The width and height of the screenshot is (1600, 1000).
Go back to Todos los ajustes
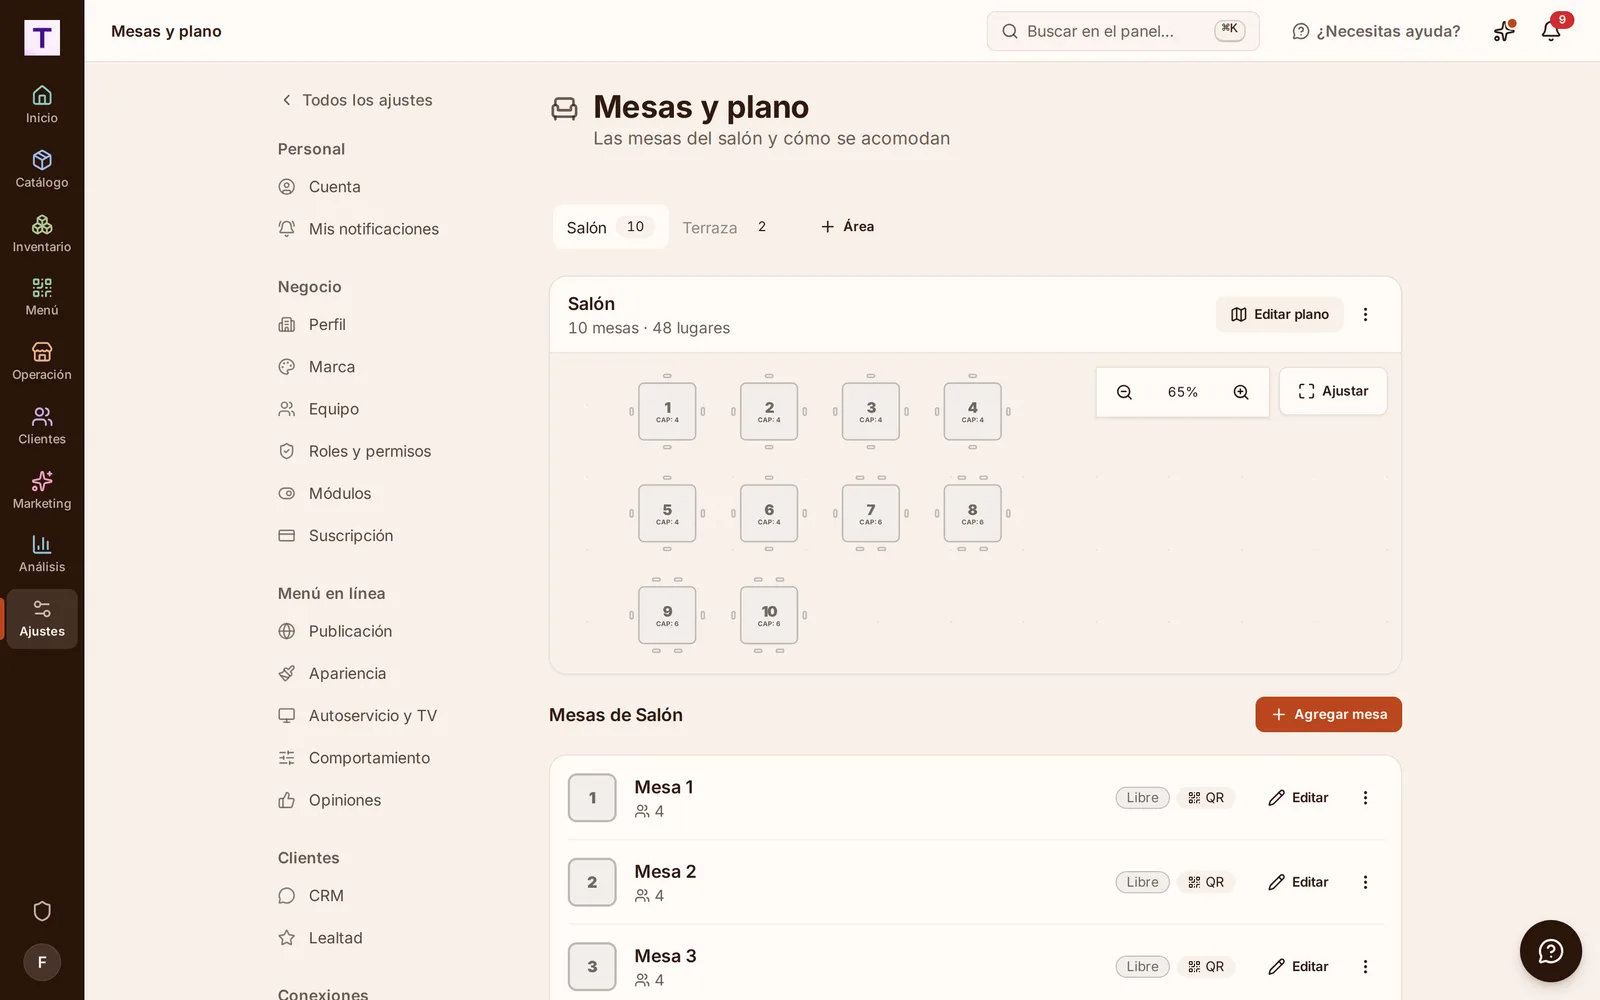click(356, 100)
